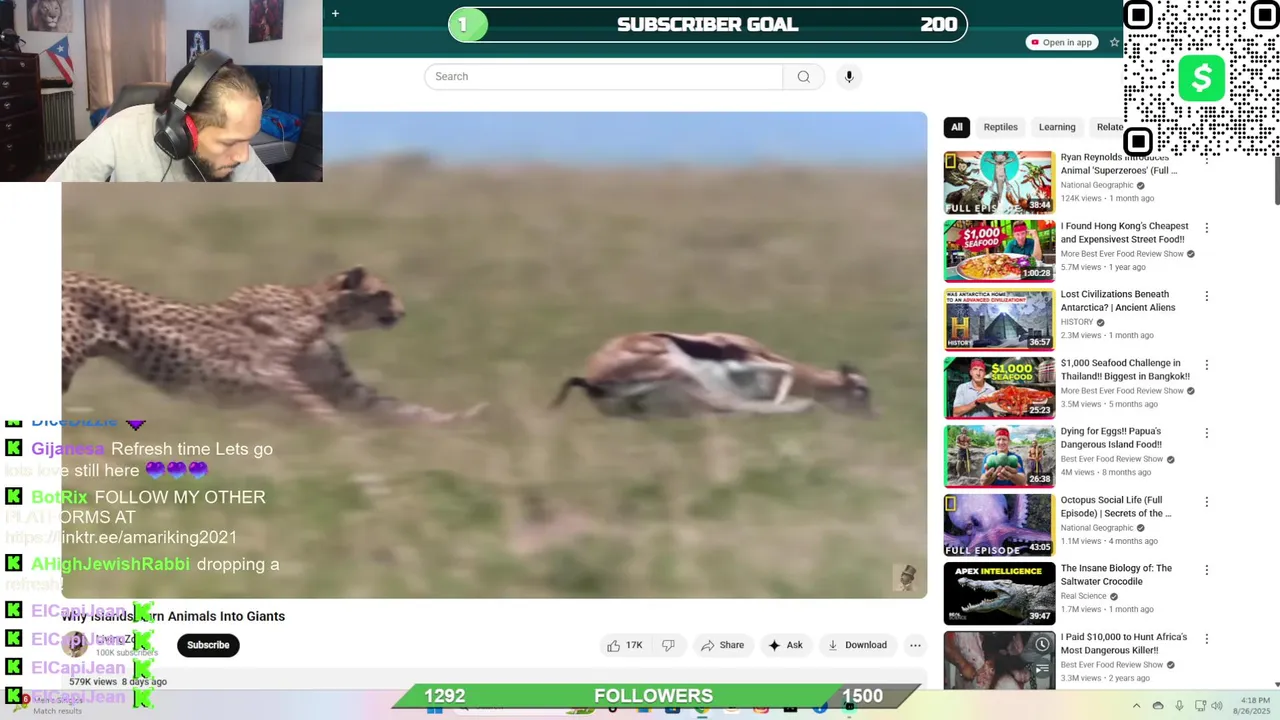Open options for Lost Civilizations Antarctica video

tap(1206, 296)
